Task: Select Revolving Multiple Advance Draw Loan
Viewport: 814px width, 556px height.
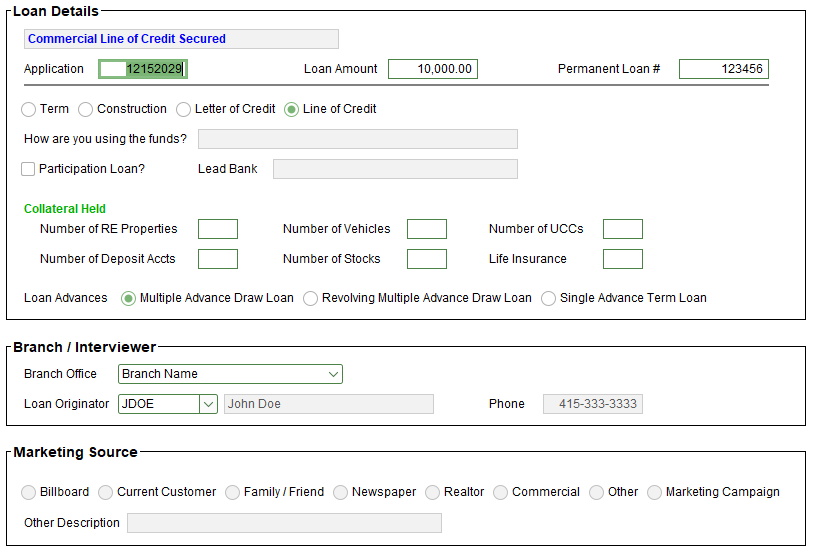Action: [x=311, y=298]
